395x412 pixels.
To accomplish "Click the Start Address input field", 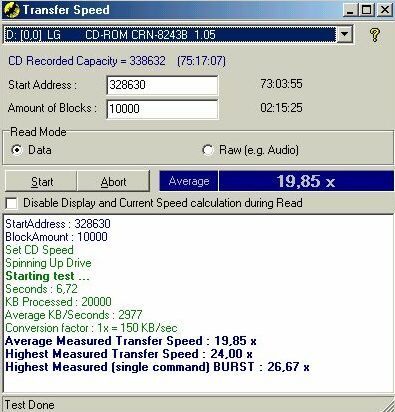I will pos(162,85).
